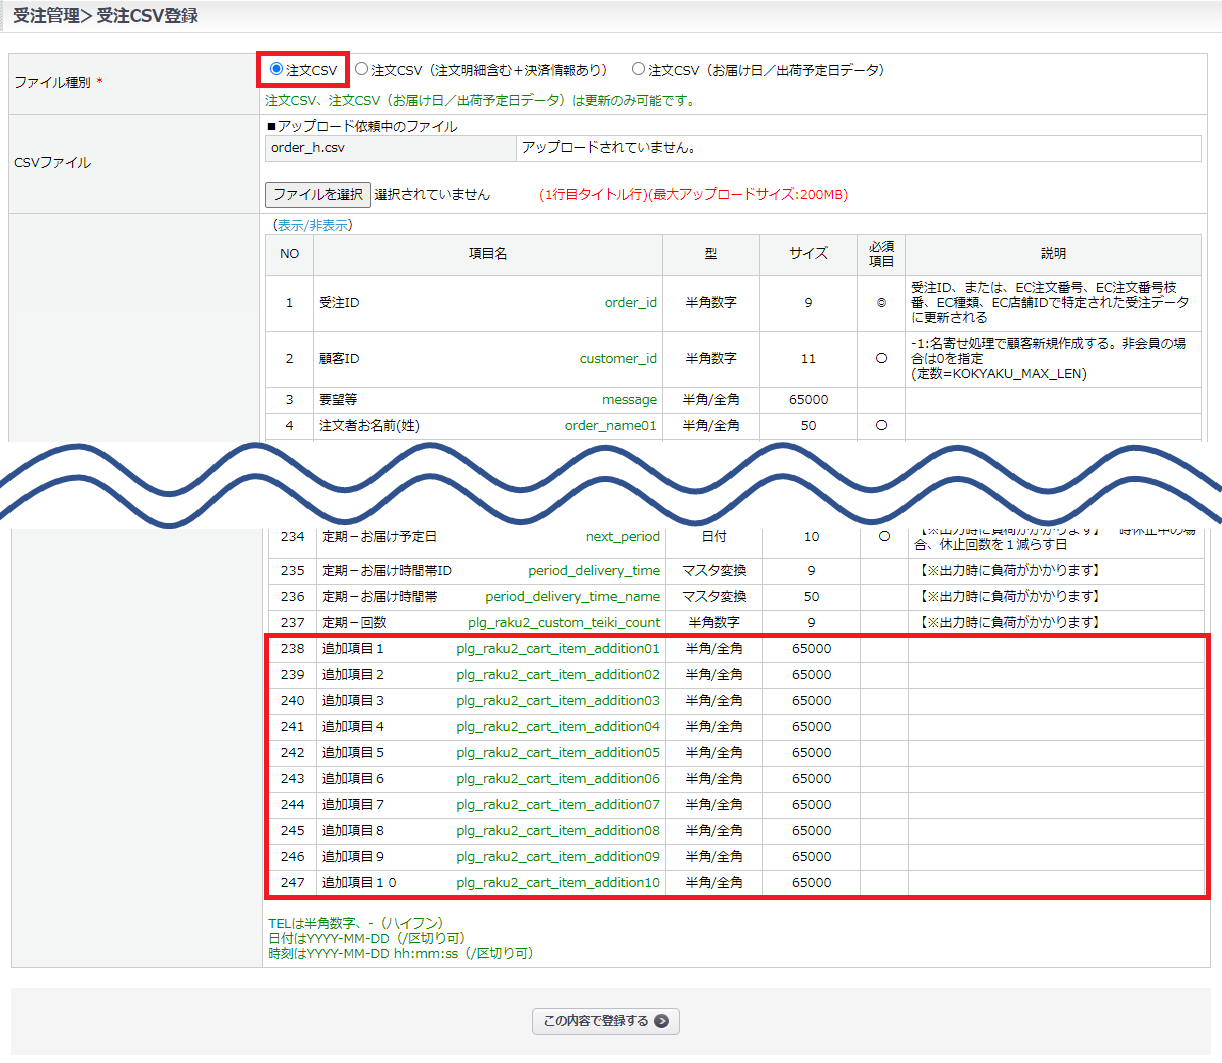Image resolution: width=1222 pixels, height=1063 pixels.
Task: Click 受注管理 in the breadcrumb heading
Action: (x=46, y=16)
